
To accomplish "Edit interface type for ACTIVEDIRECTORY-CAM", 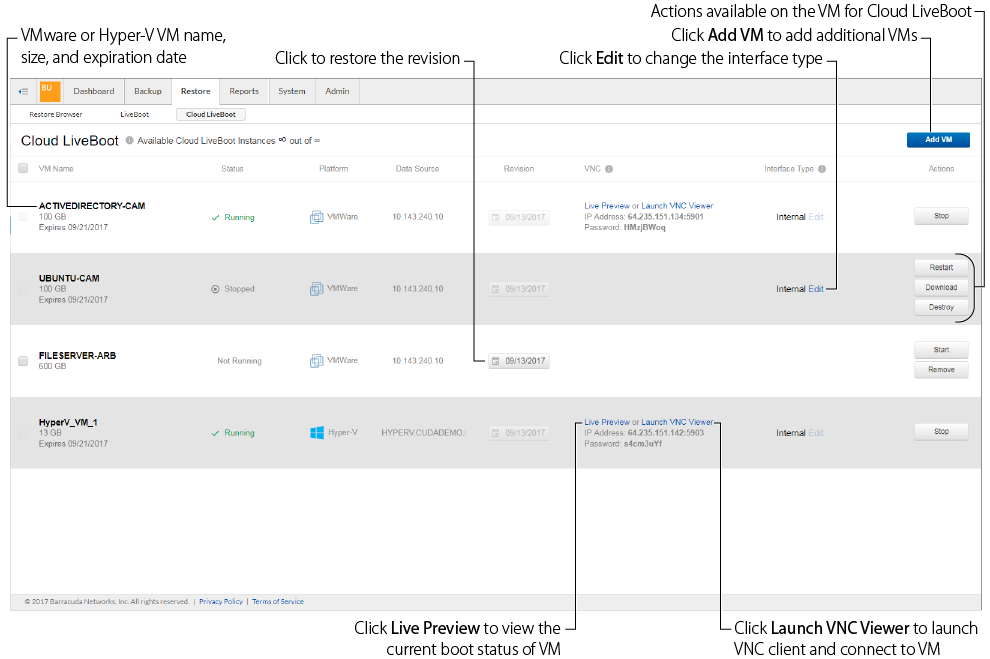I will [816, 217].
